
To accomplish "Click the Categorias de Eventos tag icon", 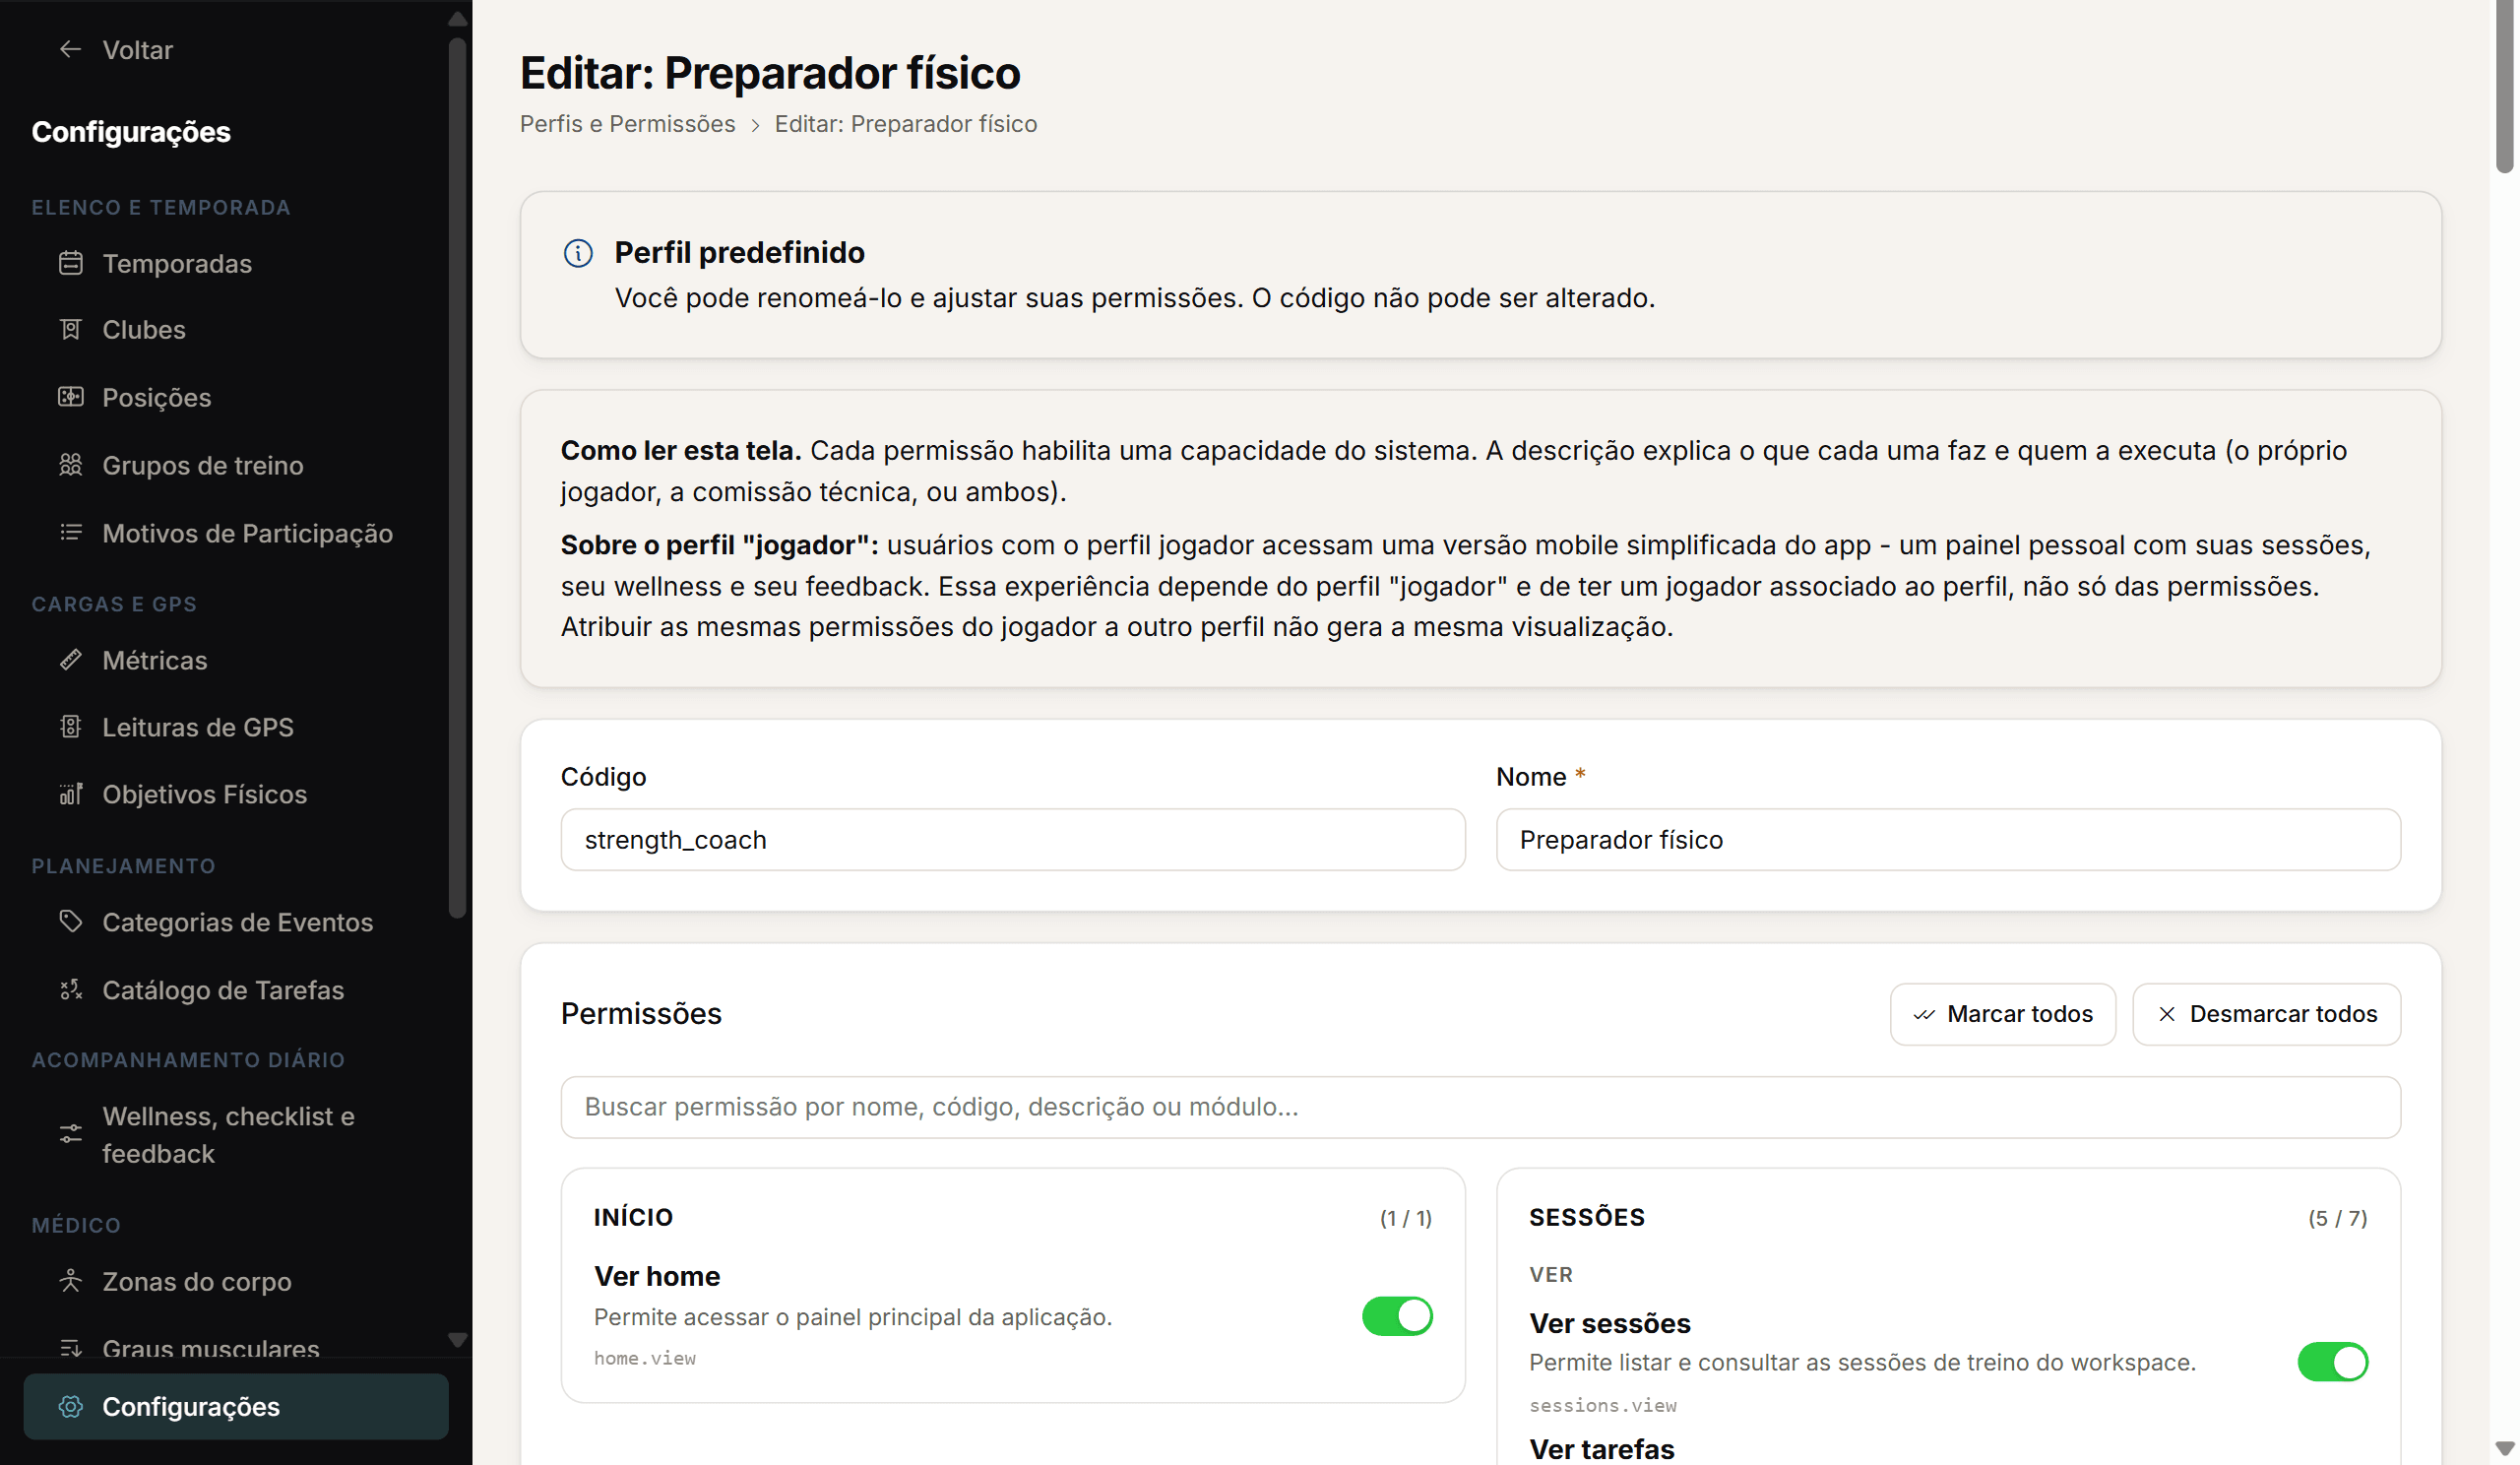I will (70, 921).
